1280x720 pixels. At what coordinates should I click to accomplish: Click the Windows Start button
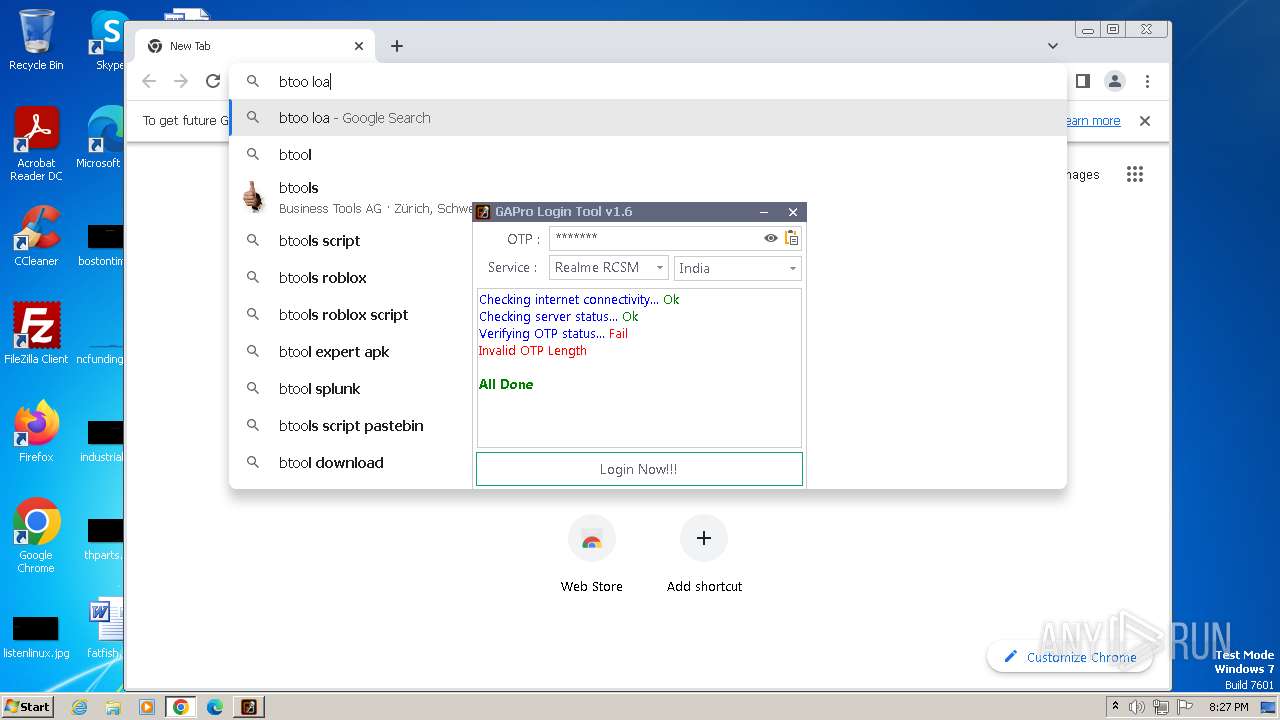(x=28, y=707)
